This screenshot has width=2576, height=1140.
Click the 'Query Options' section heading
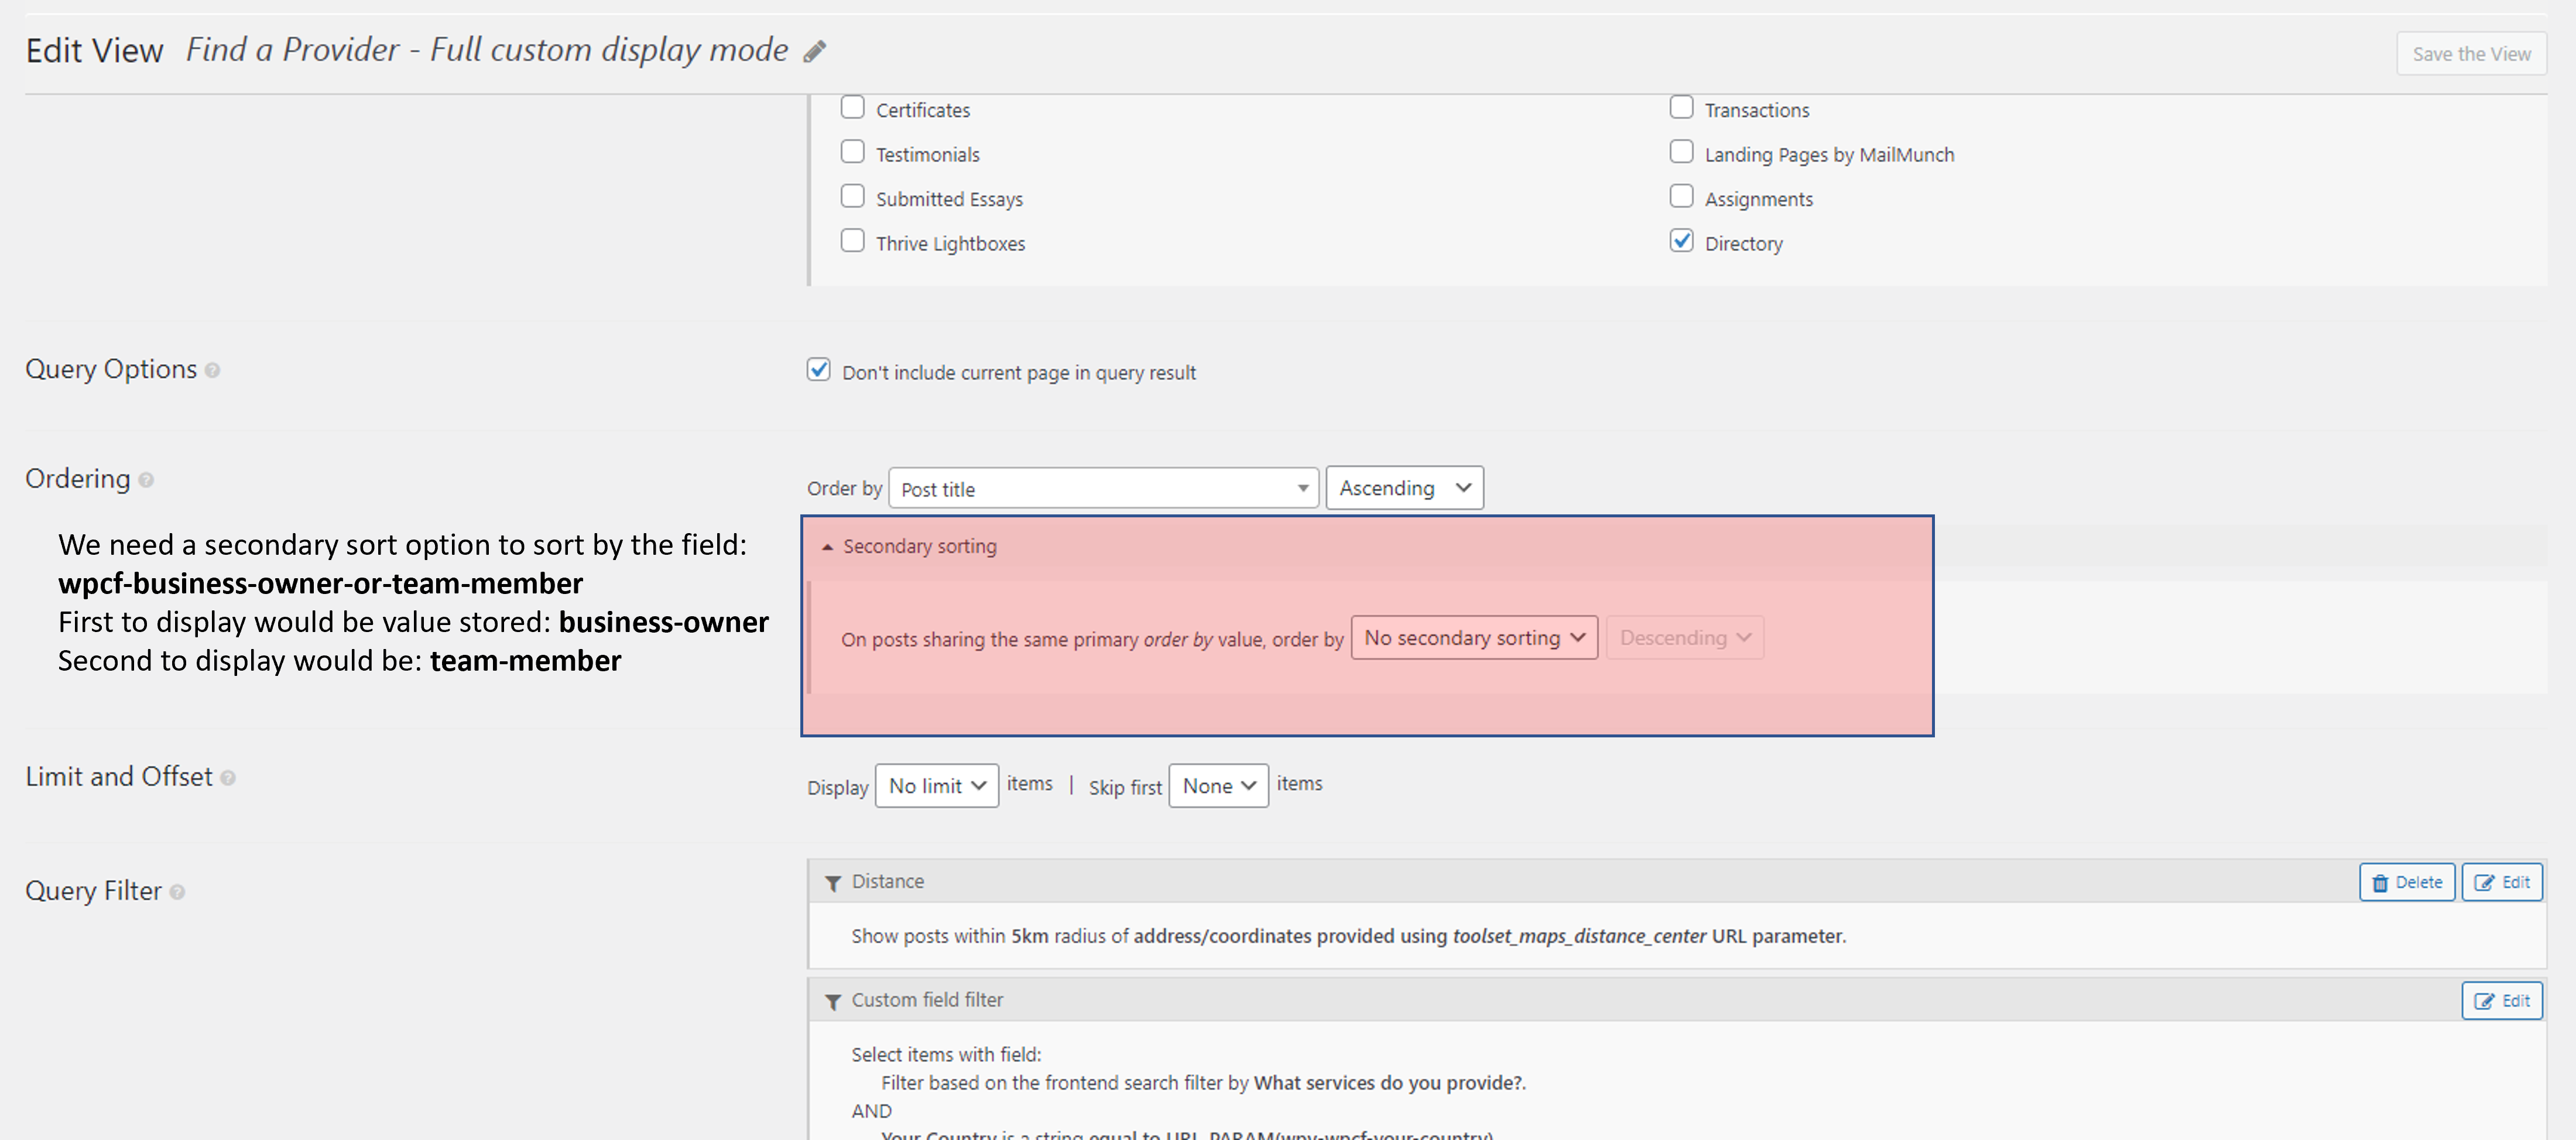[x=111, y=369]
